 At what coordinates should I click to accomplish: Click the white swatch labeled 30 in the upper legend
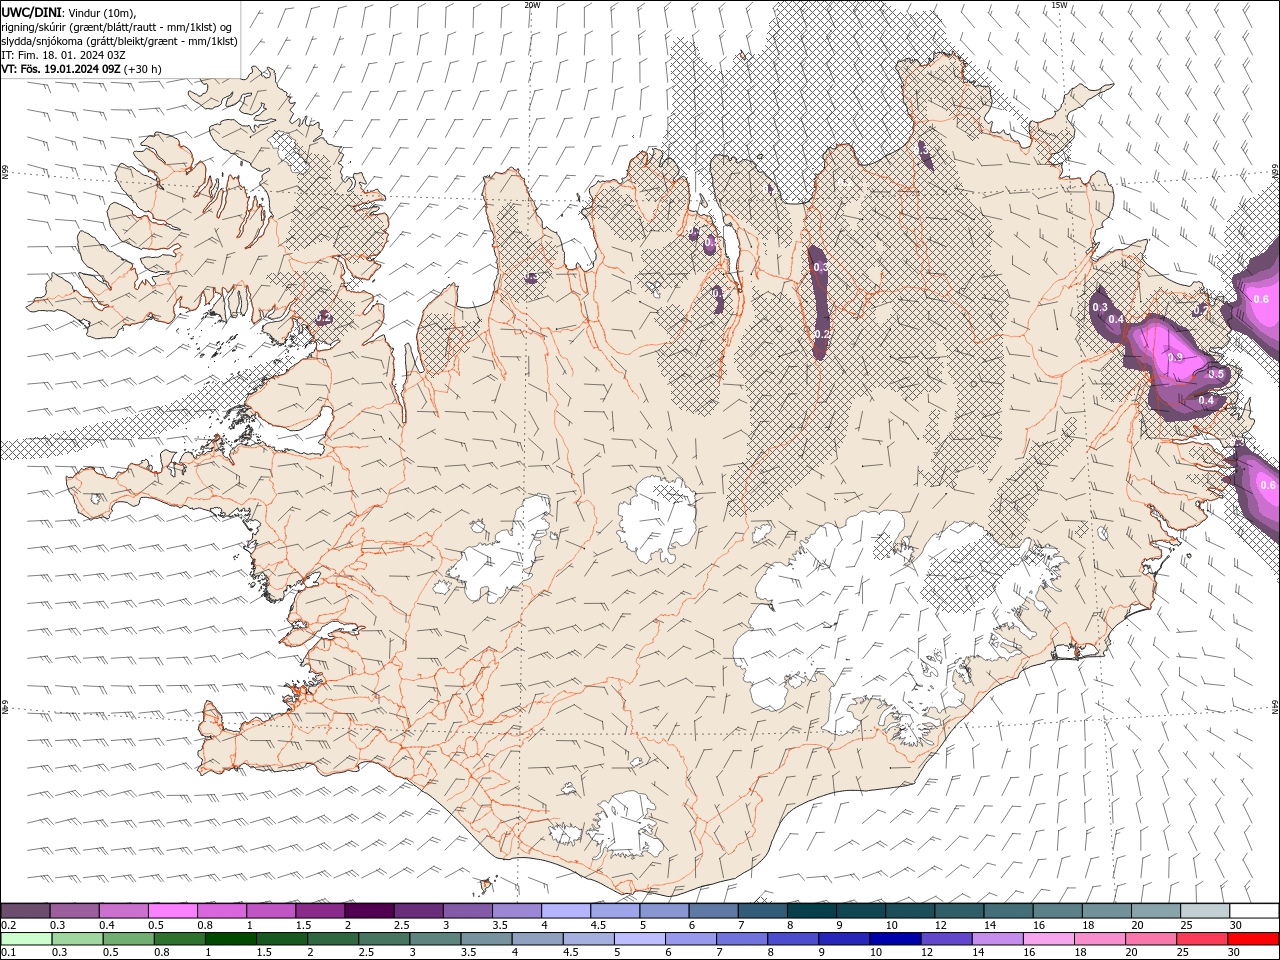1254,911
